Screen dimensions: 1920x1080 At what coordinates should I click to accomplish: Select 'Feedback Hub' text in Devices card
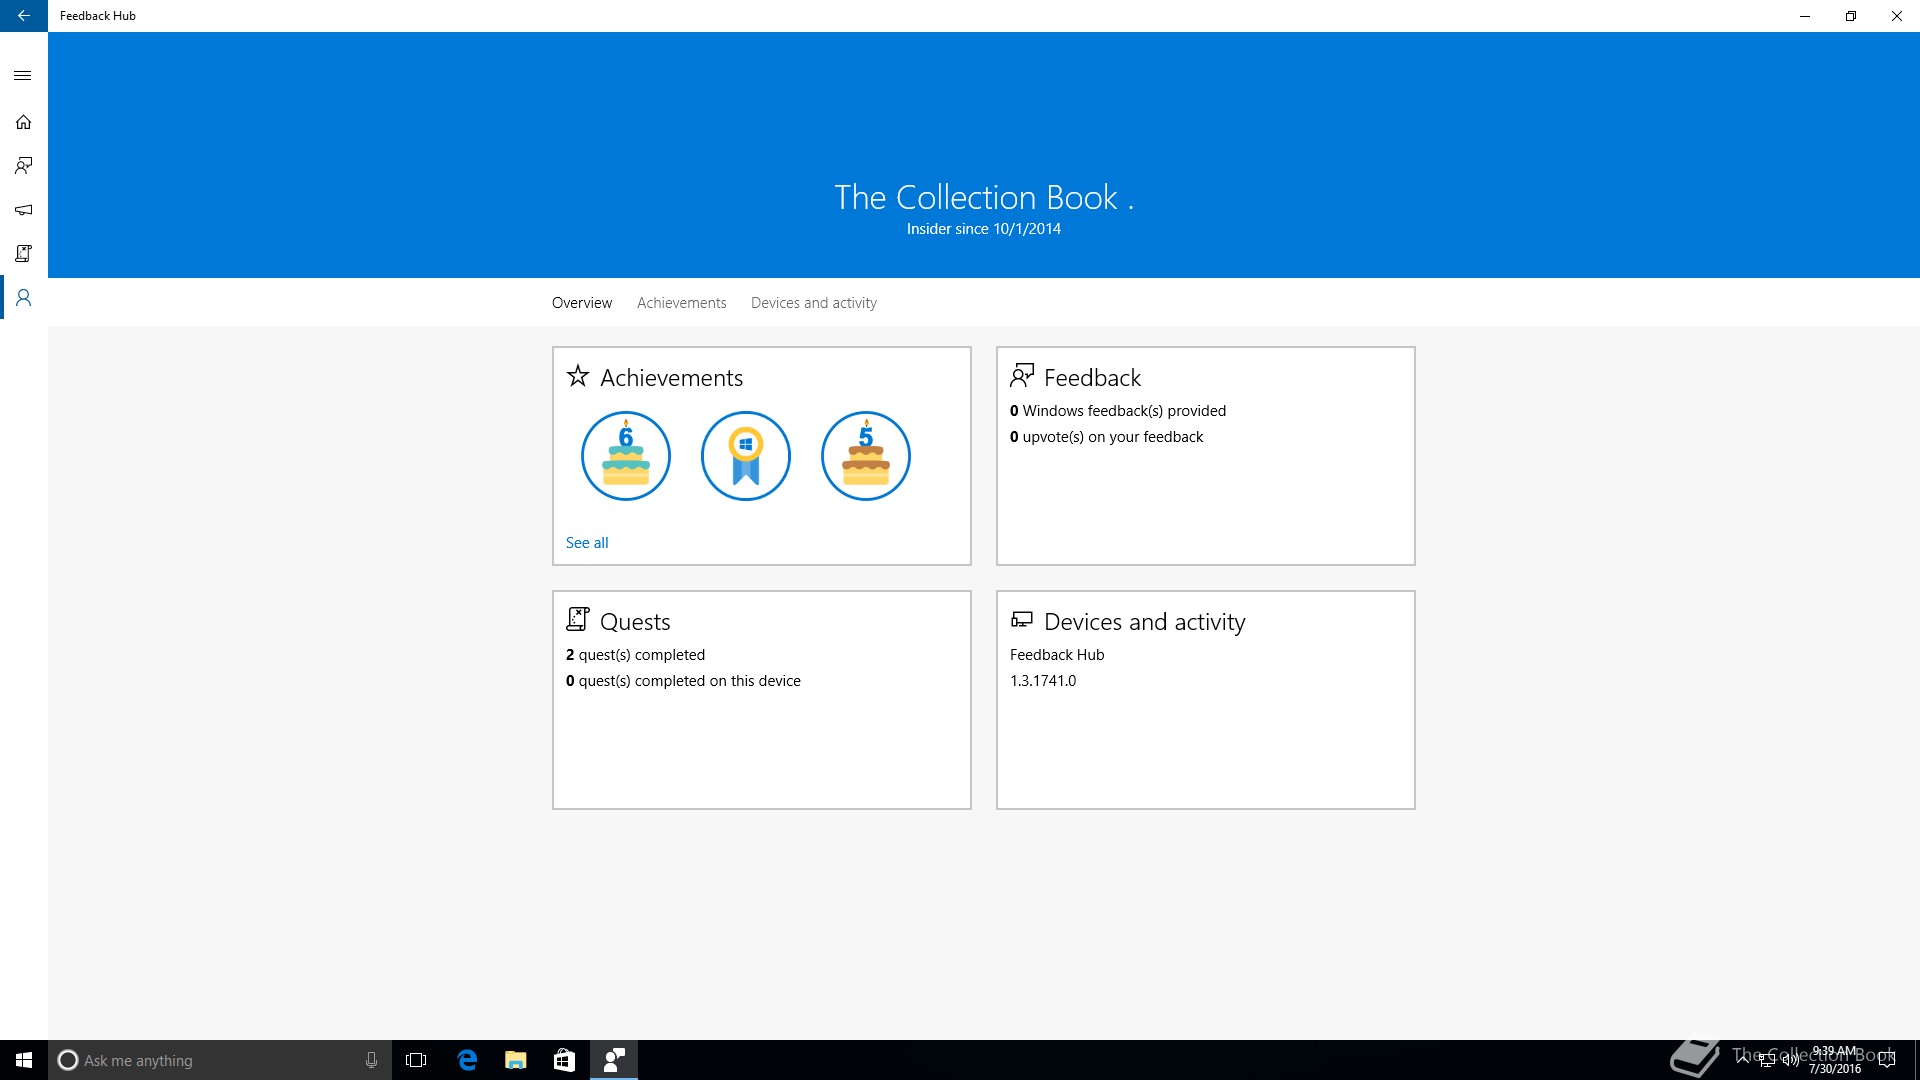point(1057,655)
